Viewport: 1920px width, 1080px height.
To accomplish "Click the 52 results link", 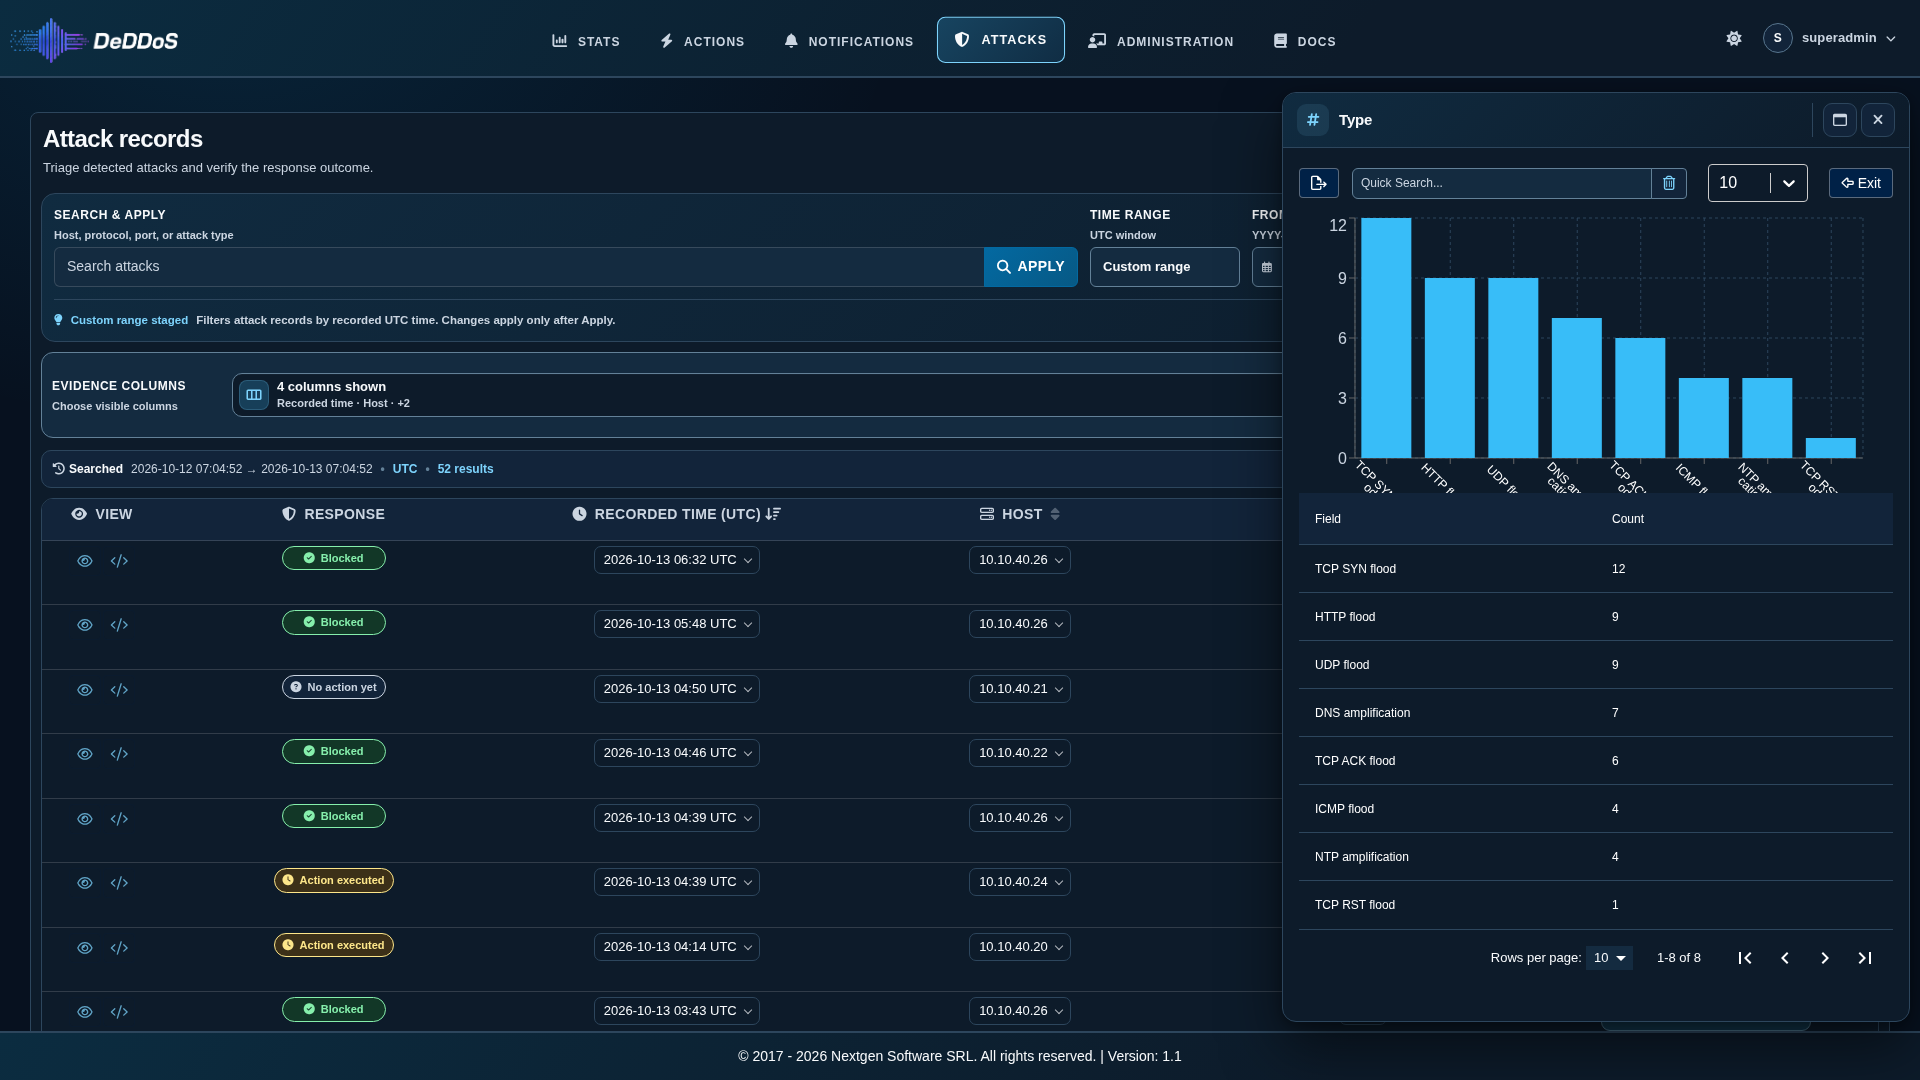I will click(465, 469).
